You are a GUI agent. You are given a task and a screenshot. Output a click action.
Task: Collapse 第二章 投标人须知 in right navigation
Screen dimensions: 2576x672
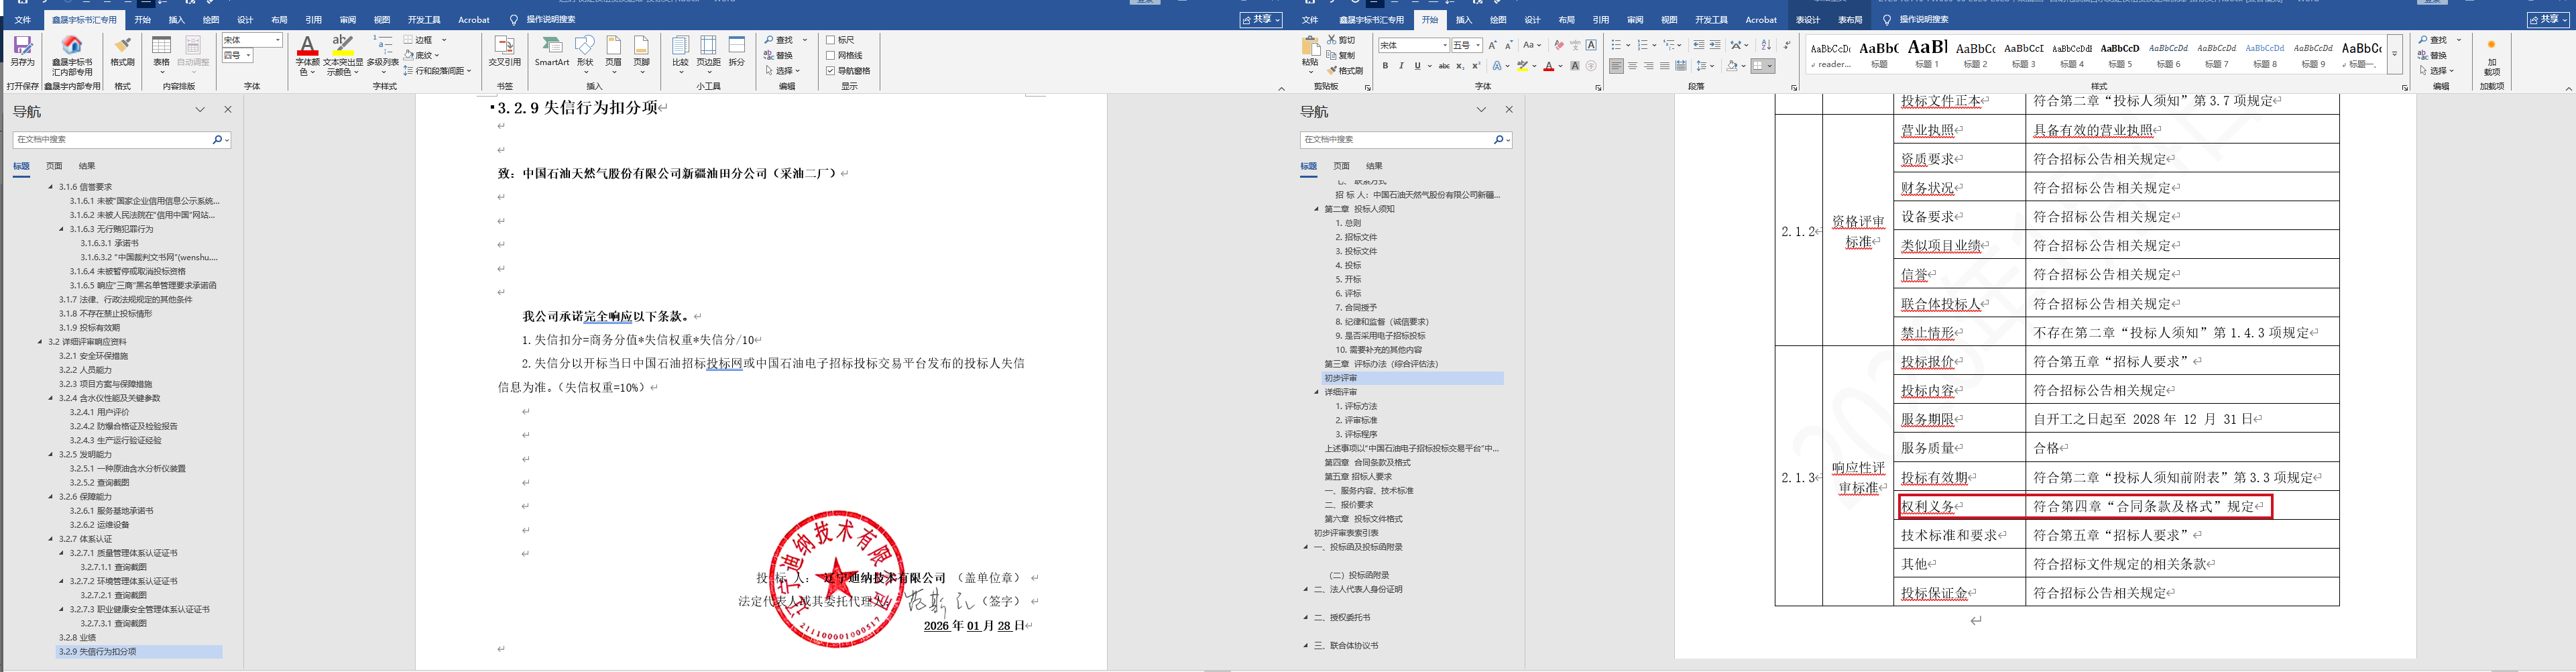(x=1317, y=209)
